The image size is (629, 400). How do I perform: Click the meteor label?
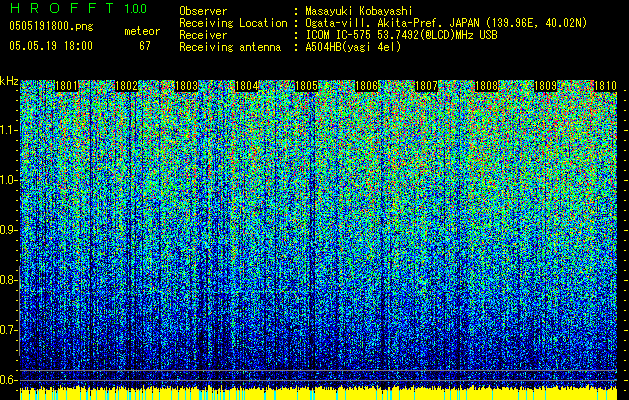coord(142,31)
